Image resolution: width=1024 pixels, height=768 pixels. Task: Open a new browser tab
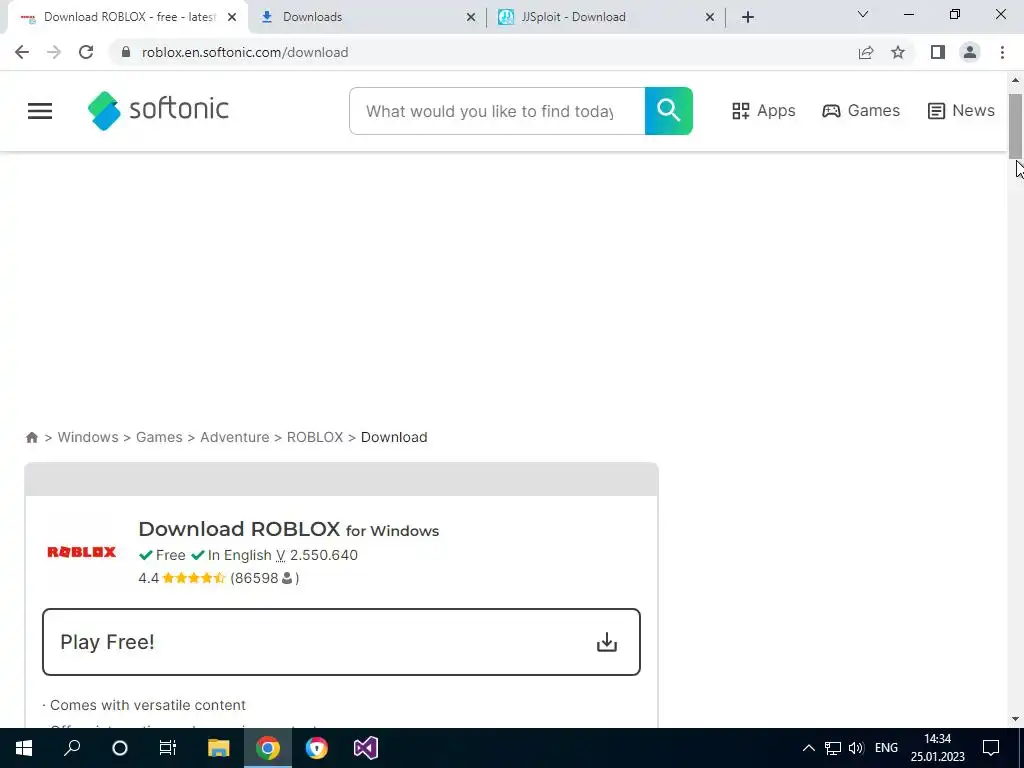click(748, 17)
